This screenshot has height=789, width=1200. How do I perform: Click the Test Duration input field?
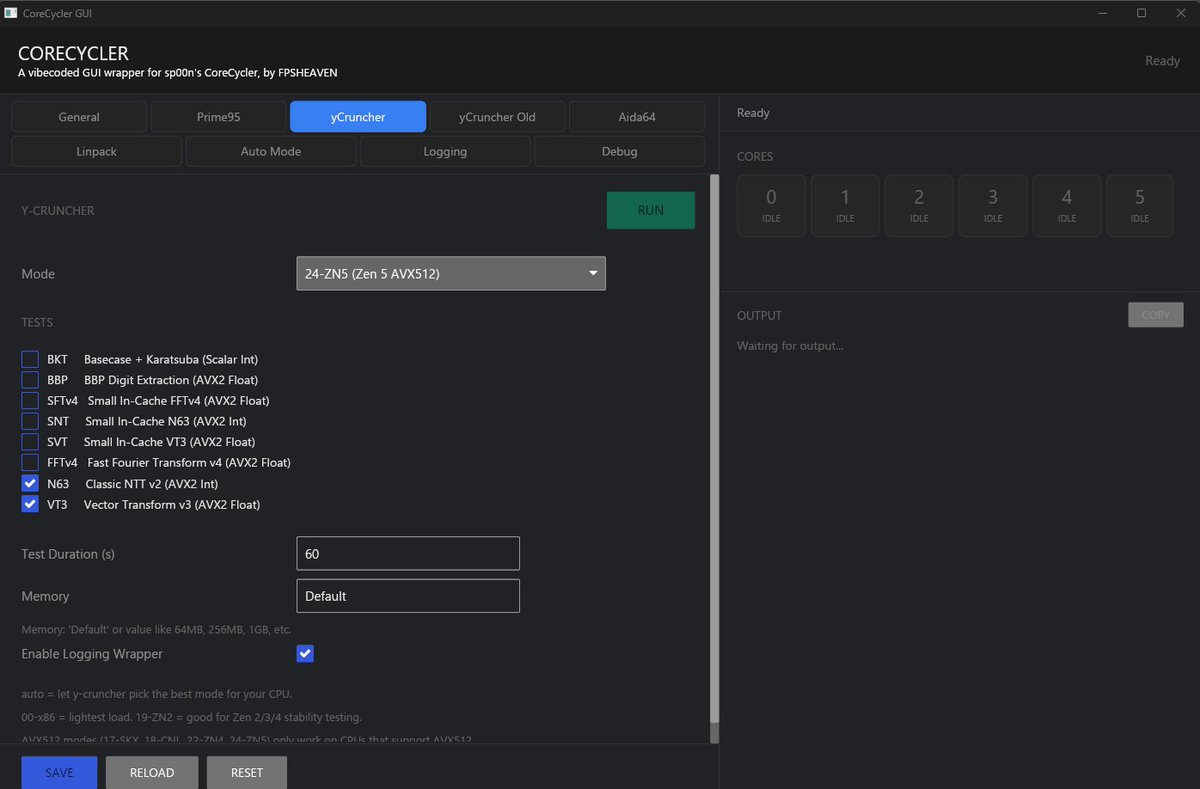click(408, 553)
